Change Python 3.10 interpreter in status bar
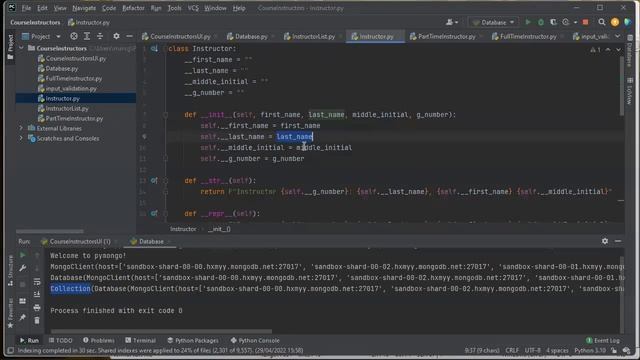The image size is (640, 360). pos(590,350)
